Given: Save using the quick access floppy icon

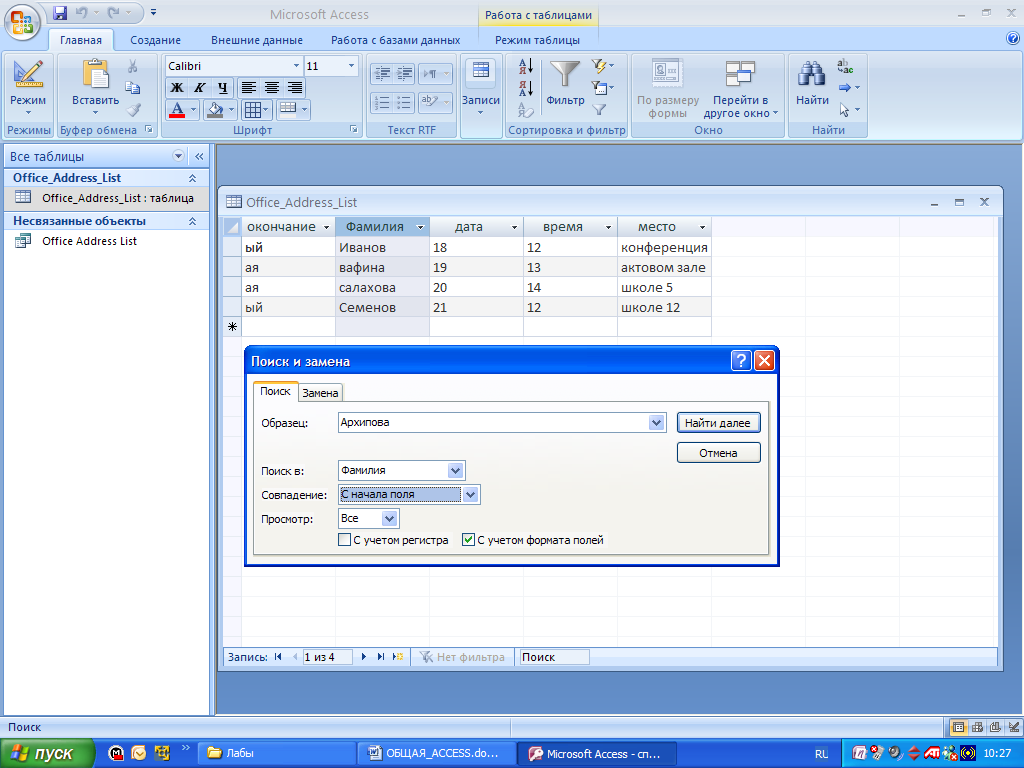Looking at the screenshot, I should click(60, 12).
